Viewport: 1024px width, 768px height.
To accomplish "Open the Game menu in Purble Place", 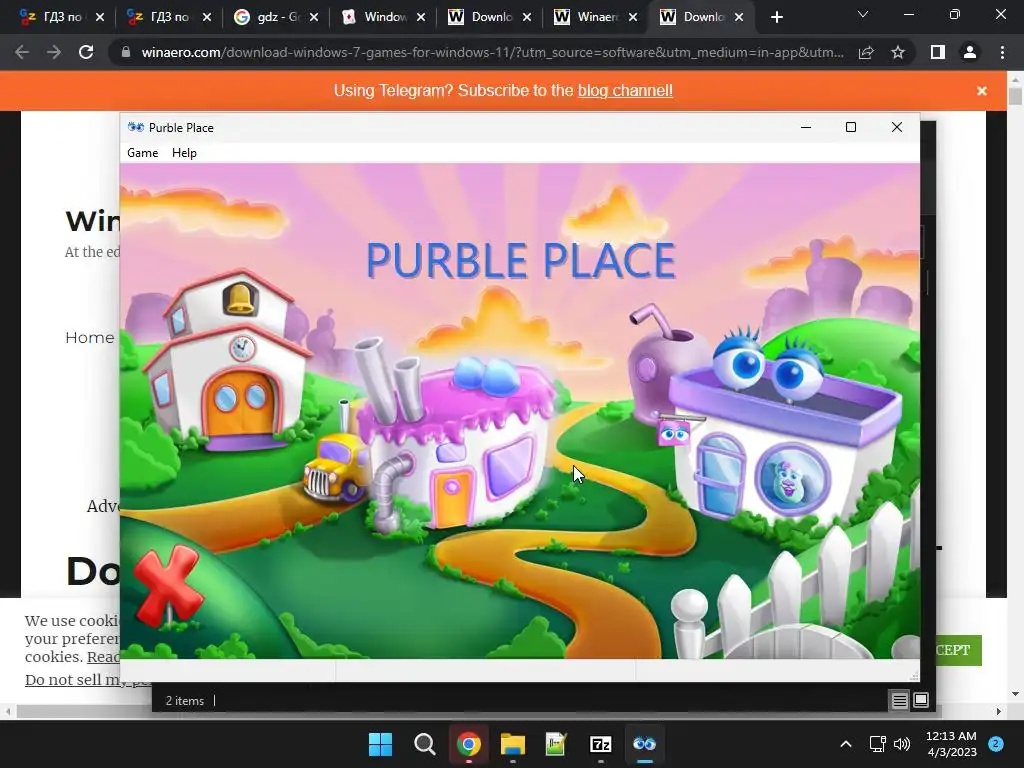I will pyautogui.click(x=142, y=153).
